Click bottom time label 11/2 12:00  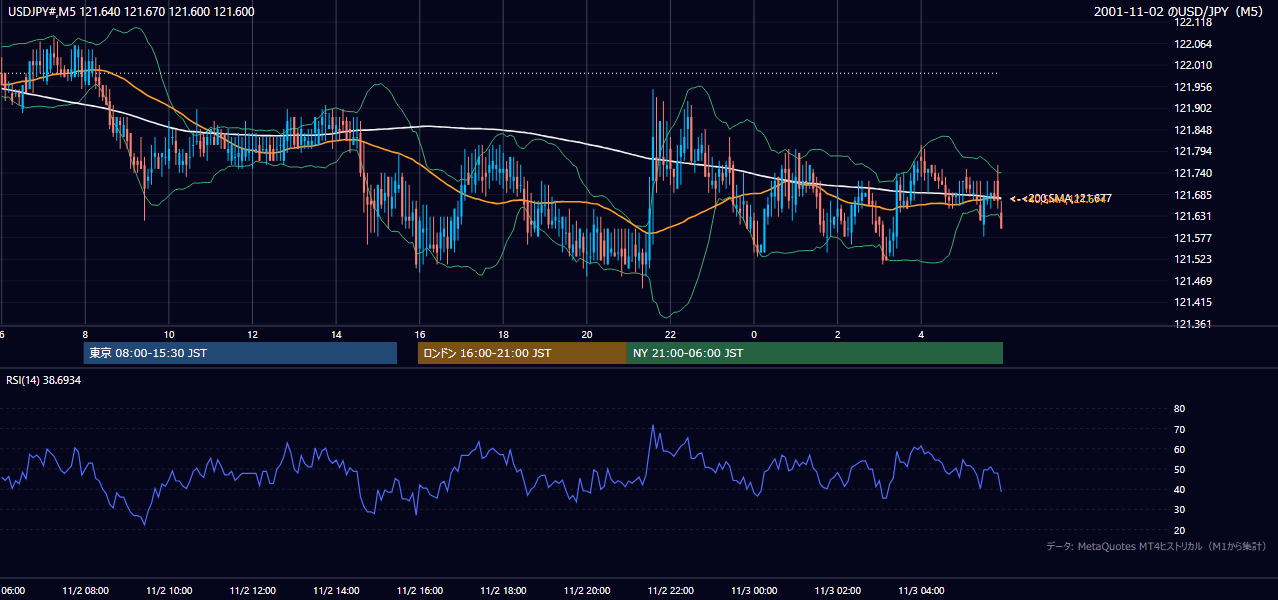(x=252, y=591)
